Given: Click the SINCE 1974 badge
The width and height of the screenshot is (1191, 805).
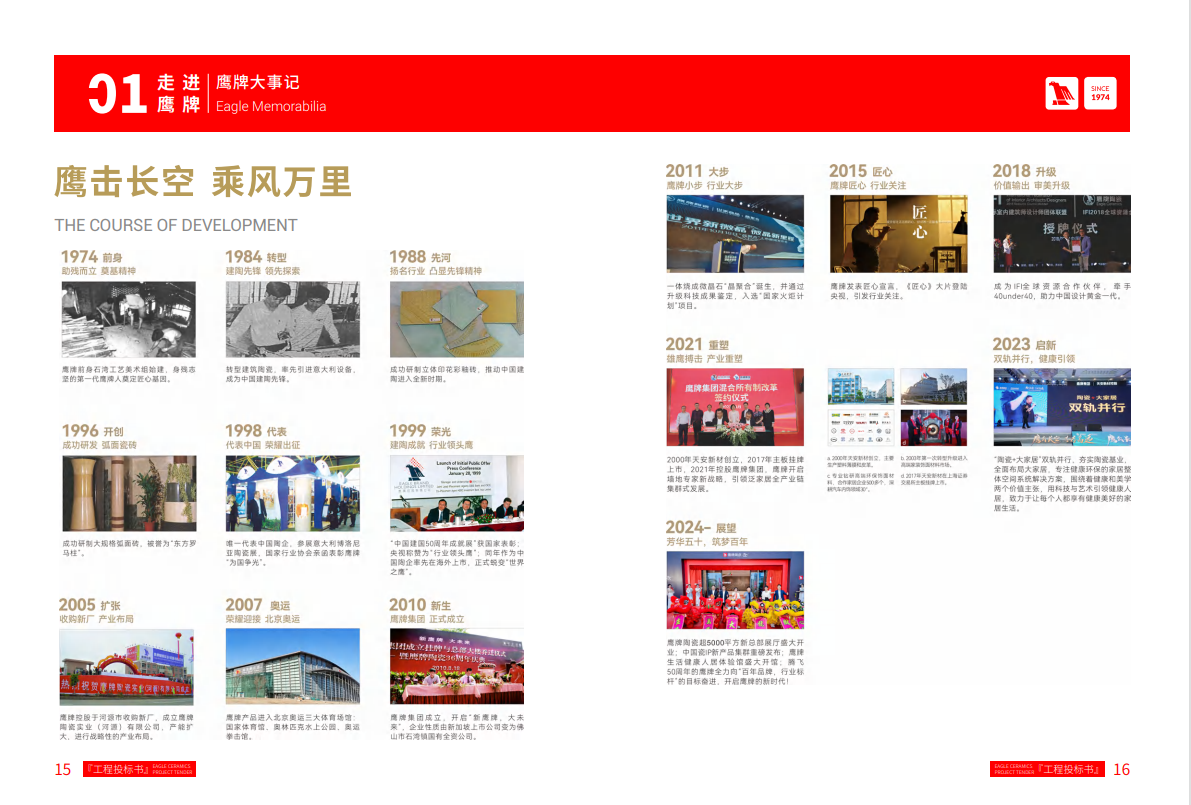Looking at the screenshot, I should pos(1100,93).
